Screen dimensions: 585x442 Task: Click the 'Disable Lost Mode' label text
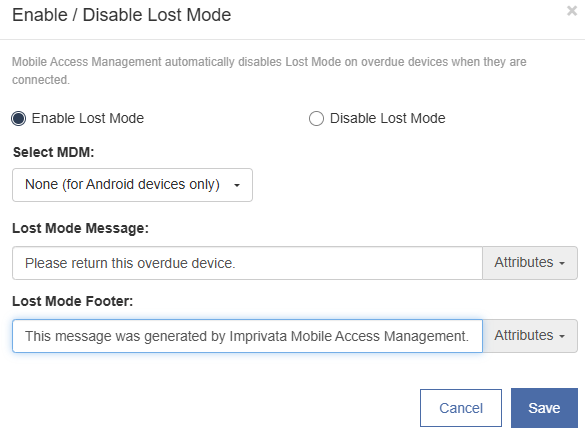point(387,118)
